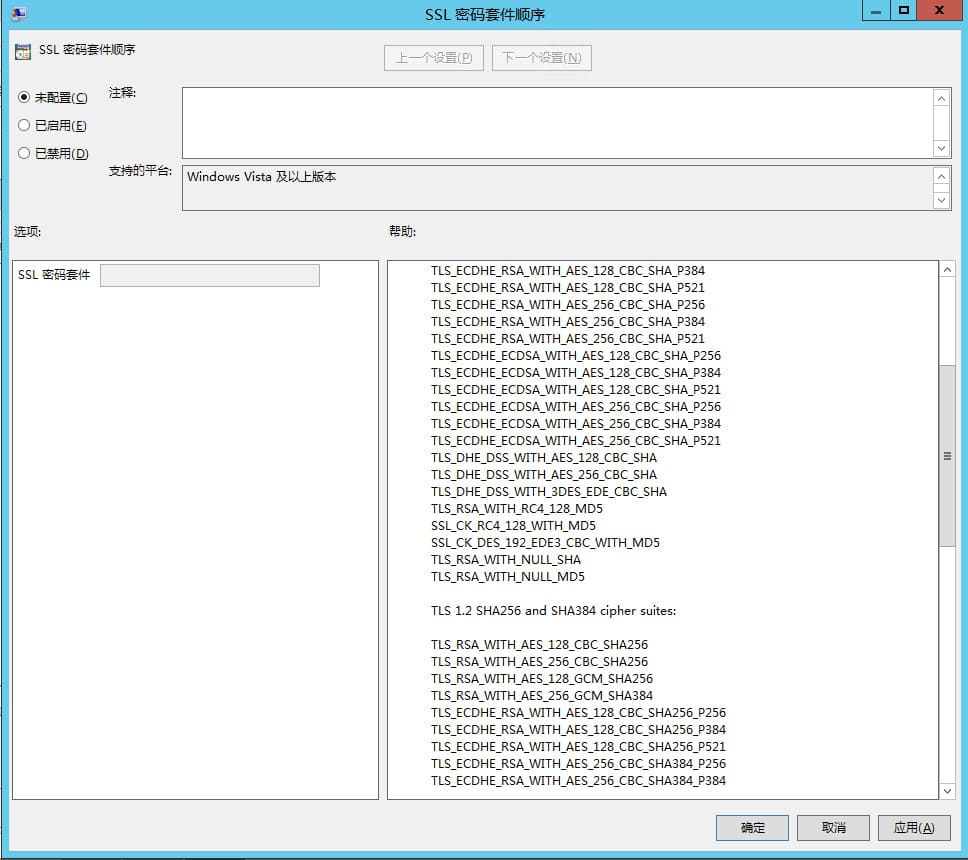Click the line TLS_ECDHE_ECDSA_WITH_AES_128_CBC_SHA_P521
Image resolution: width=968 pixels, height=860 pixels.
(x=576, y=390)
